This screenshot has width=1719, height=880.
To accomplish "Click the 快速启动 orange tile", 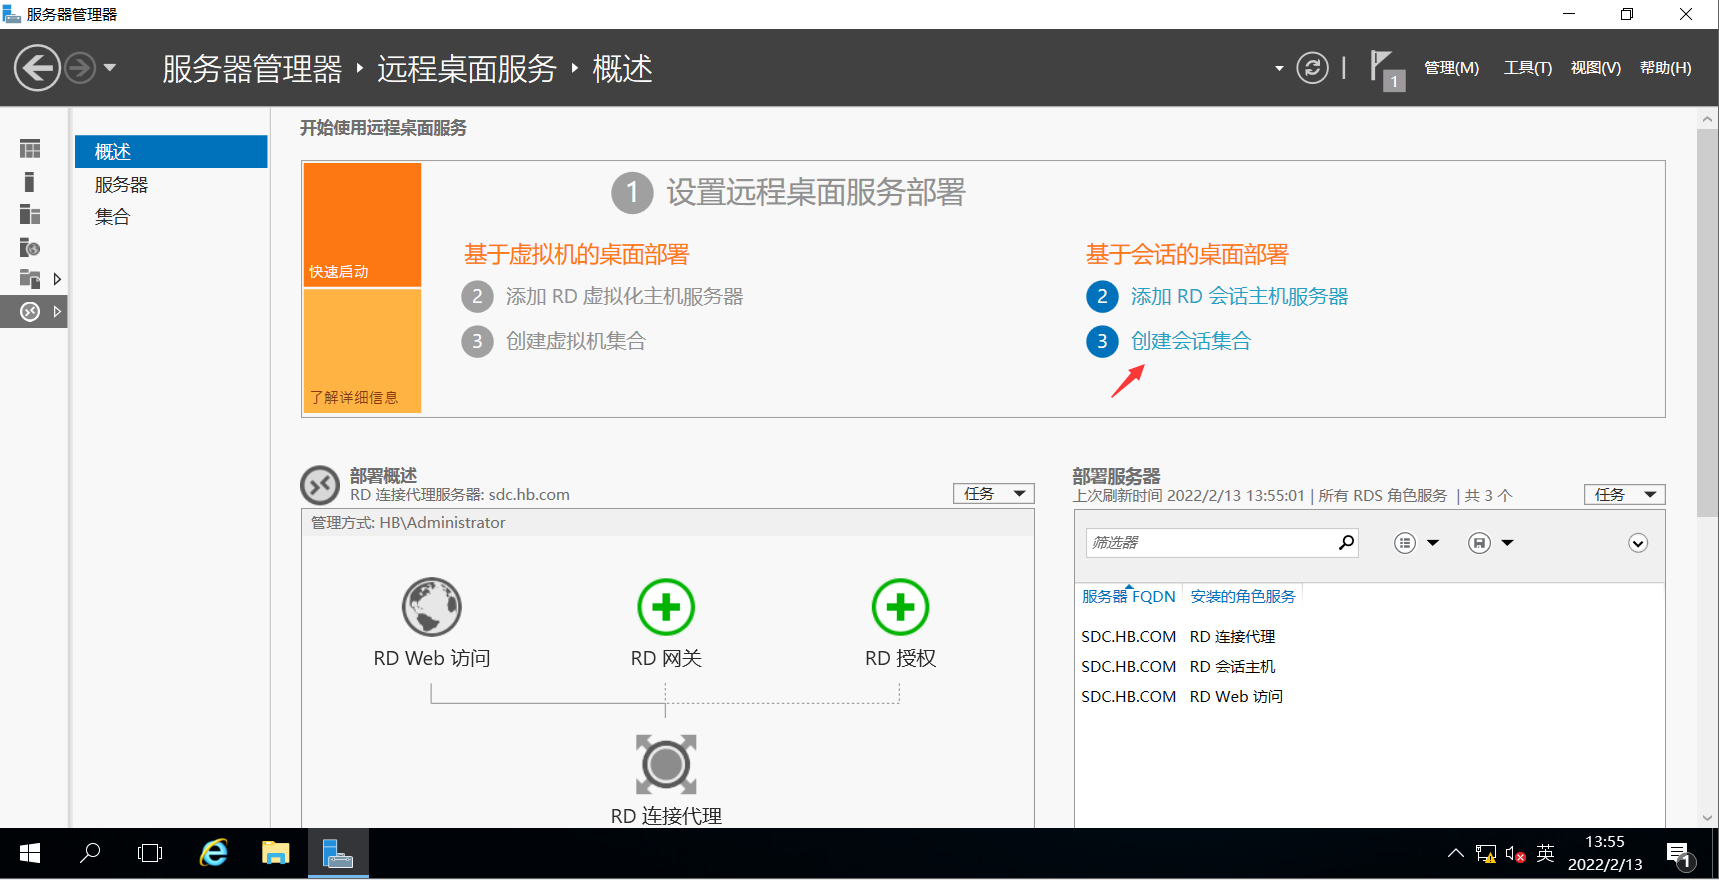I will point(362,225).
